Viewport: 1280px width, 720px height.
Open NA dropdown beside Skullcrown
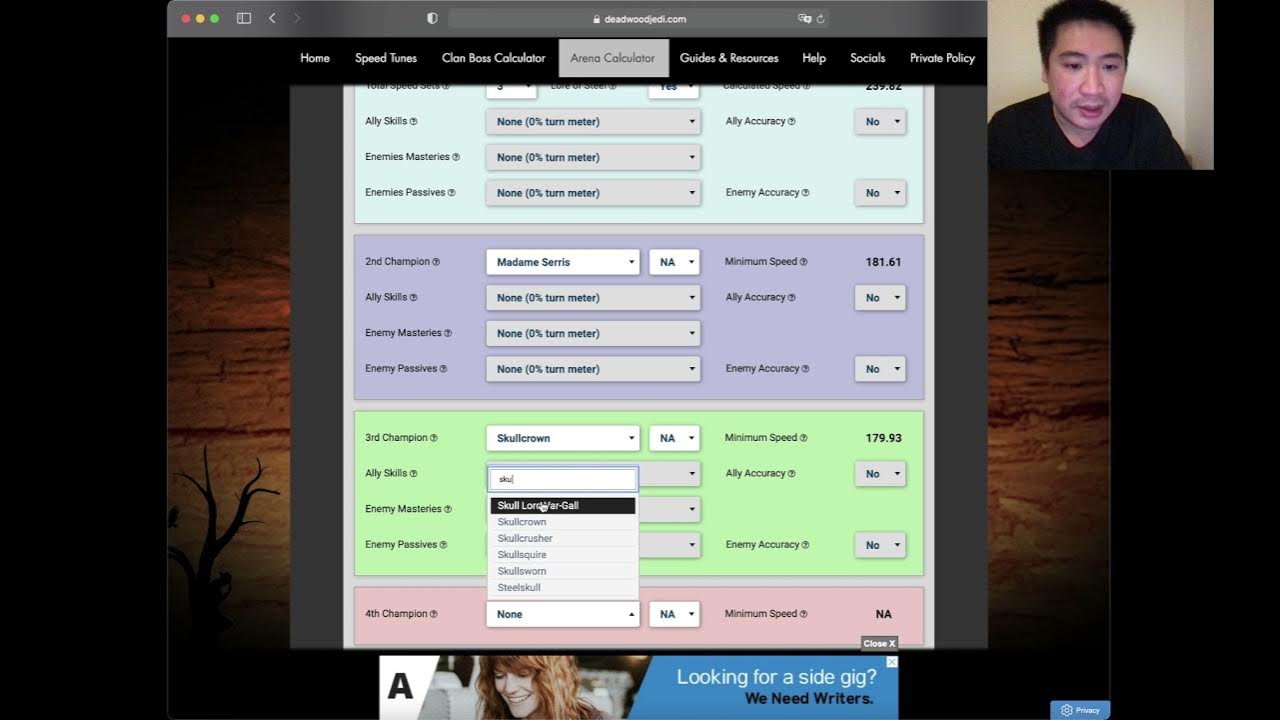click(x=674, y=438)
